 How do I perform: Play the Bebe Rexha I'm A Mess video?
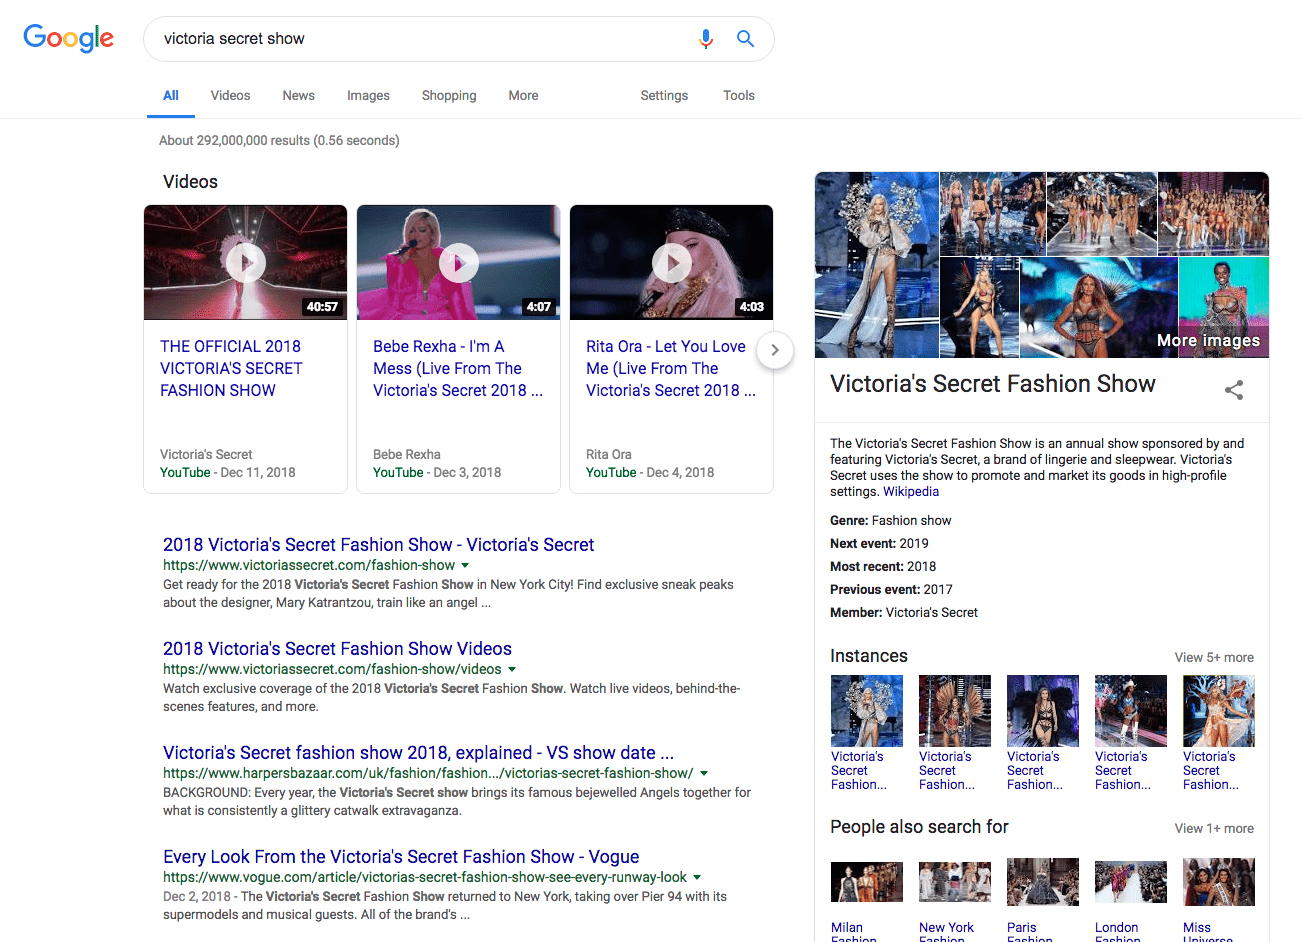point(459,263)
